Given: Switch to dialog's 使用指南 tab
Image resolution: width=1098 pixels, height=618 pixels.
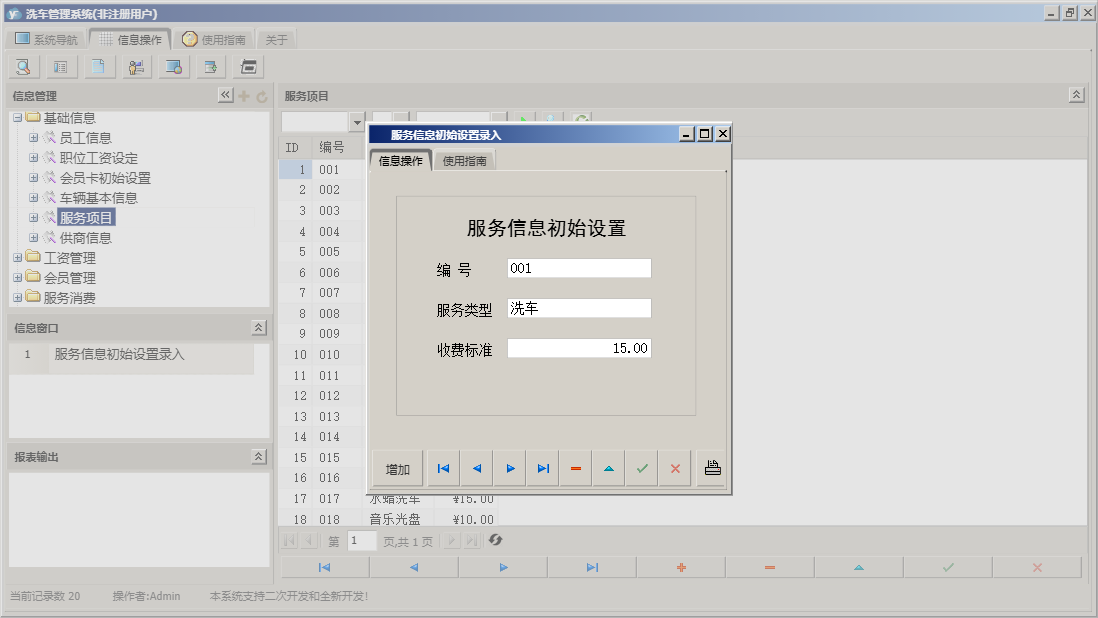Looking at the screenshot, I should [x=464, y=161].
